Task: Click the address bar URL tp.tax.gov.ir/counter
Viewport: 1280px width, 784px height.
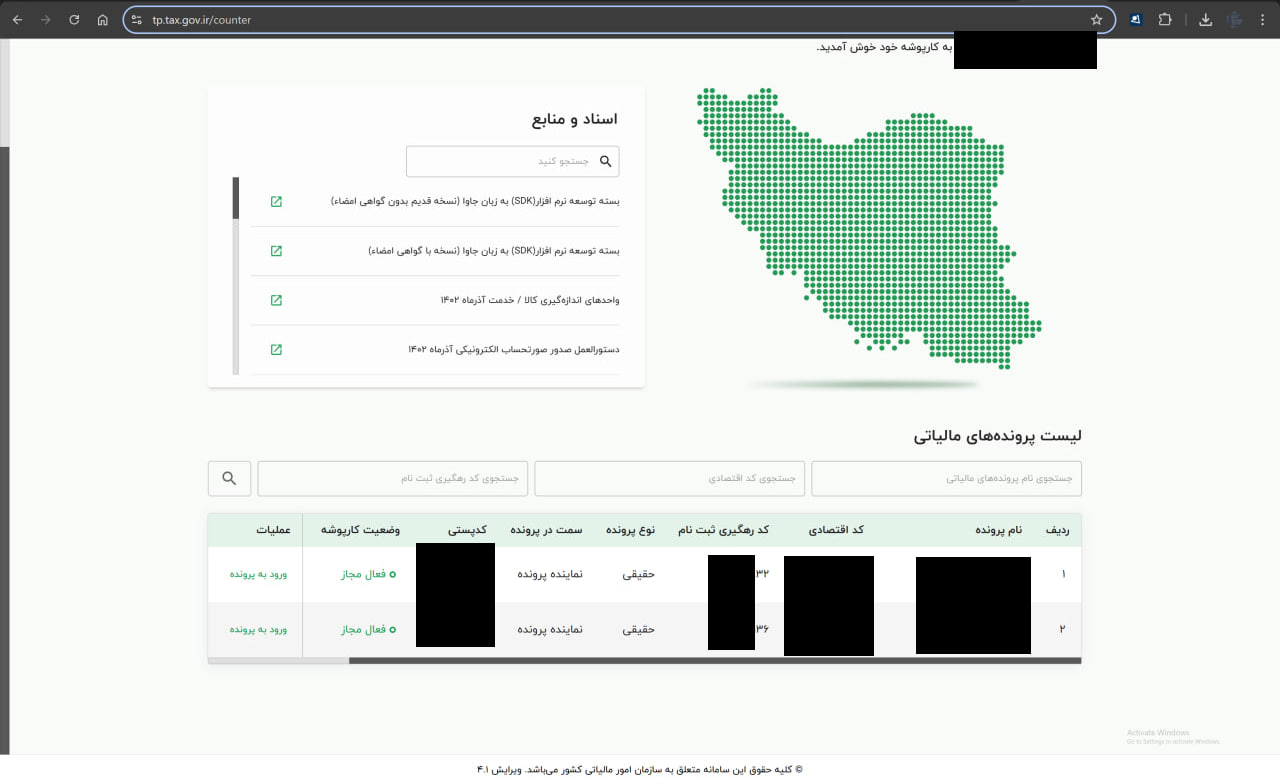Action: (202, 20)
